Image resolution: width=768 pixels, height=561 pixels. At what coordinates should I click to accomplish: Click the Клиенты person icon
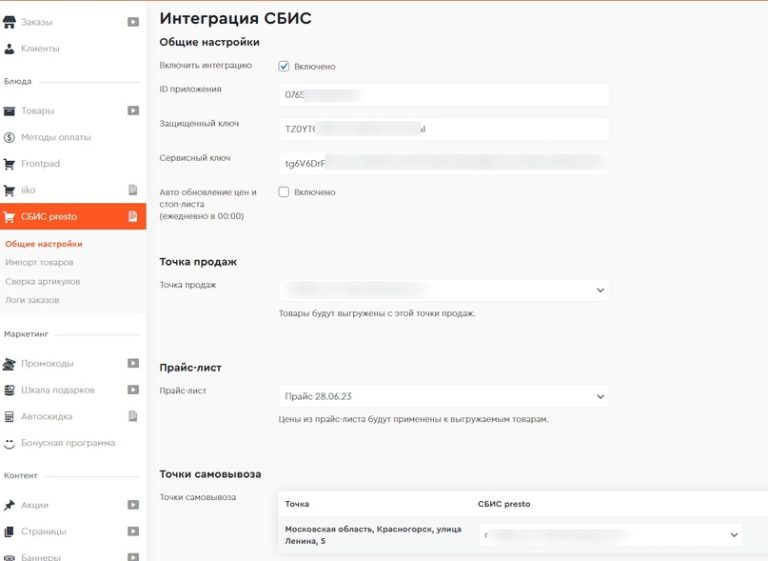(10, 48)
